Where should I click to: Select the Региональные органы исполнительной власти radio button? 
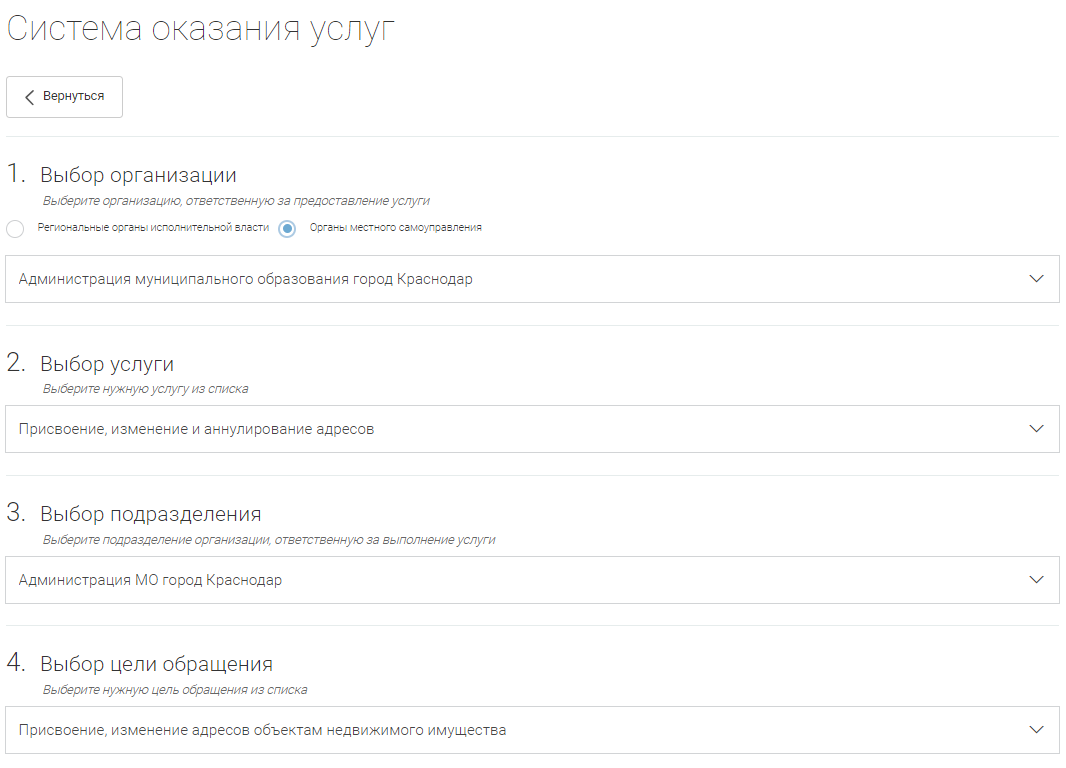tap(15, 229)
